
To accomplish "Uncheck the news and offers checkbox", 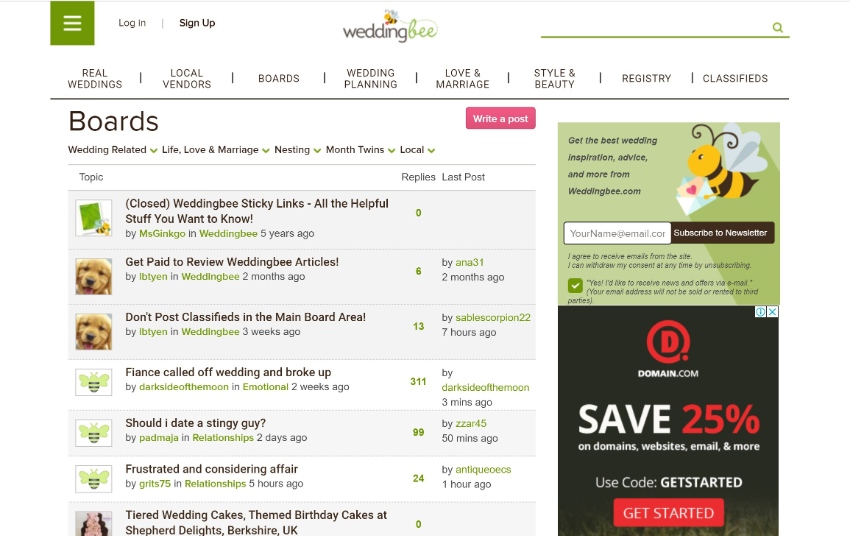I will (575, 285).
